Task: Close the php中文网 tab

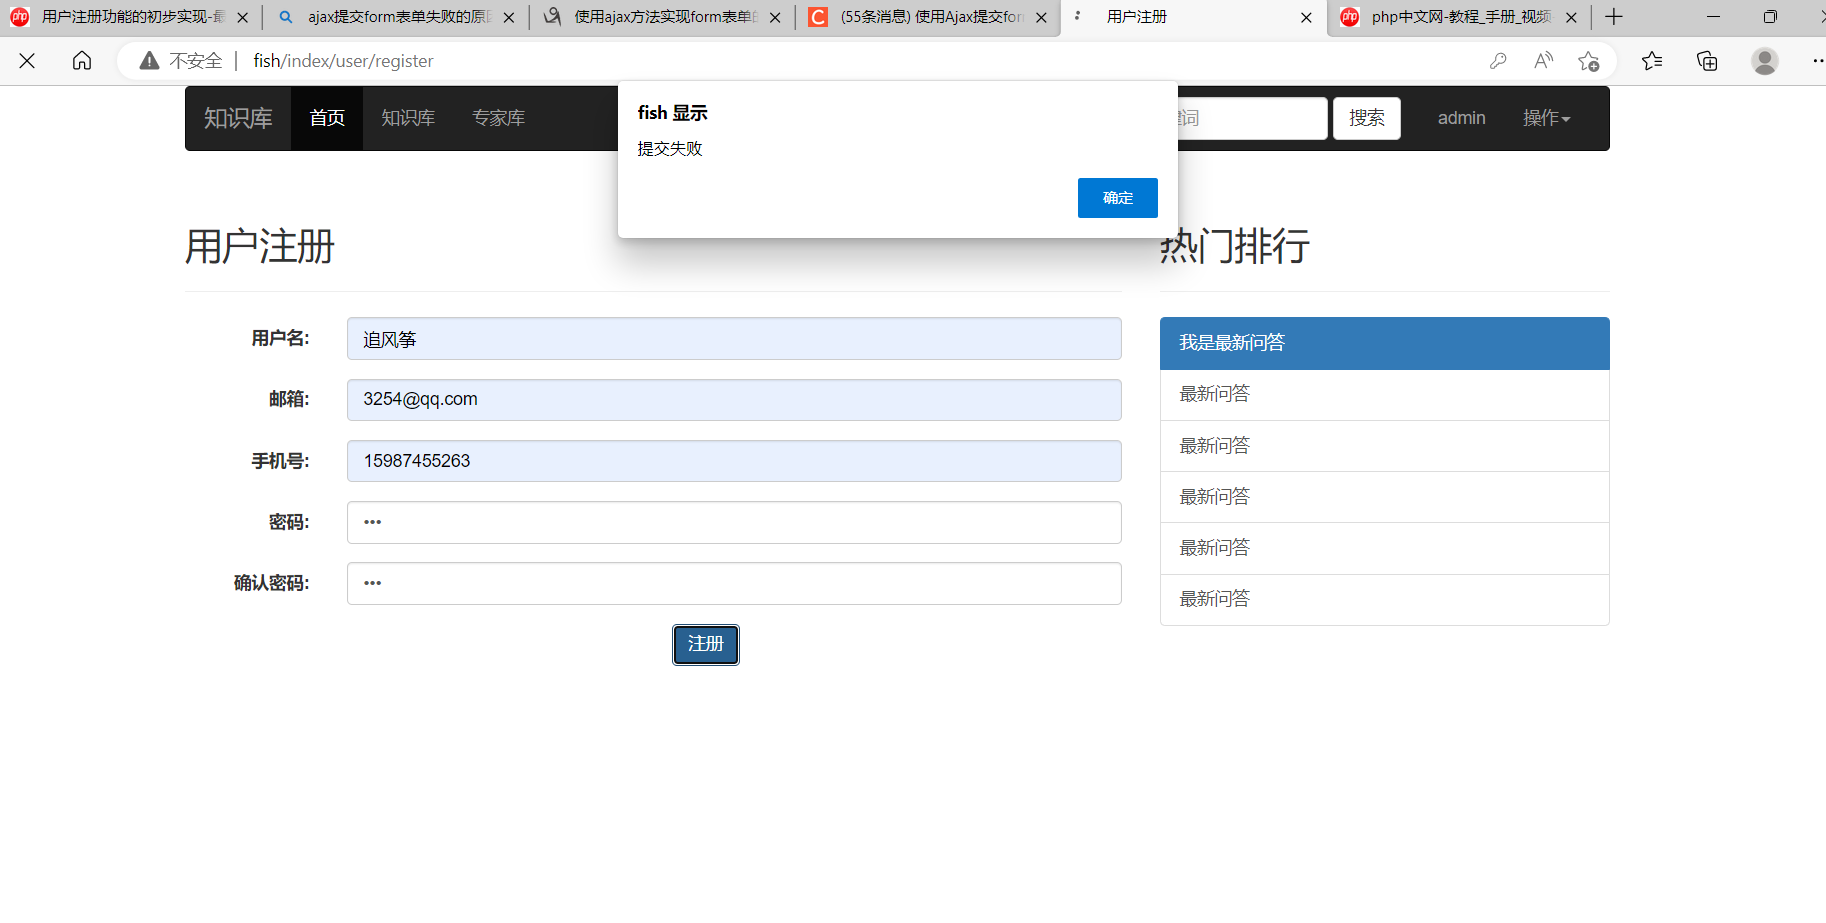Action: click(x=1571, y=17)
